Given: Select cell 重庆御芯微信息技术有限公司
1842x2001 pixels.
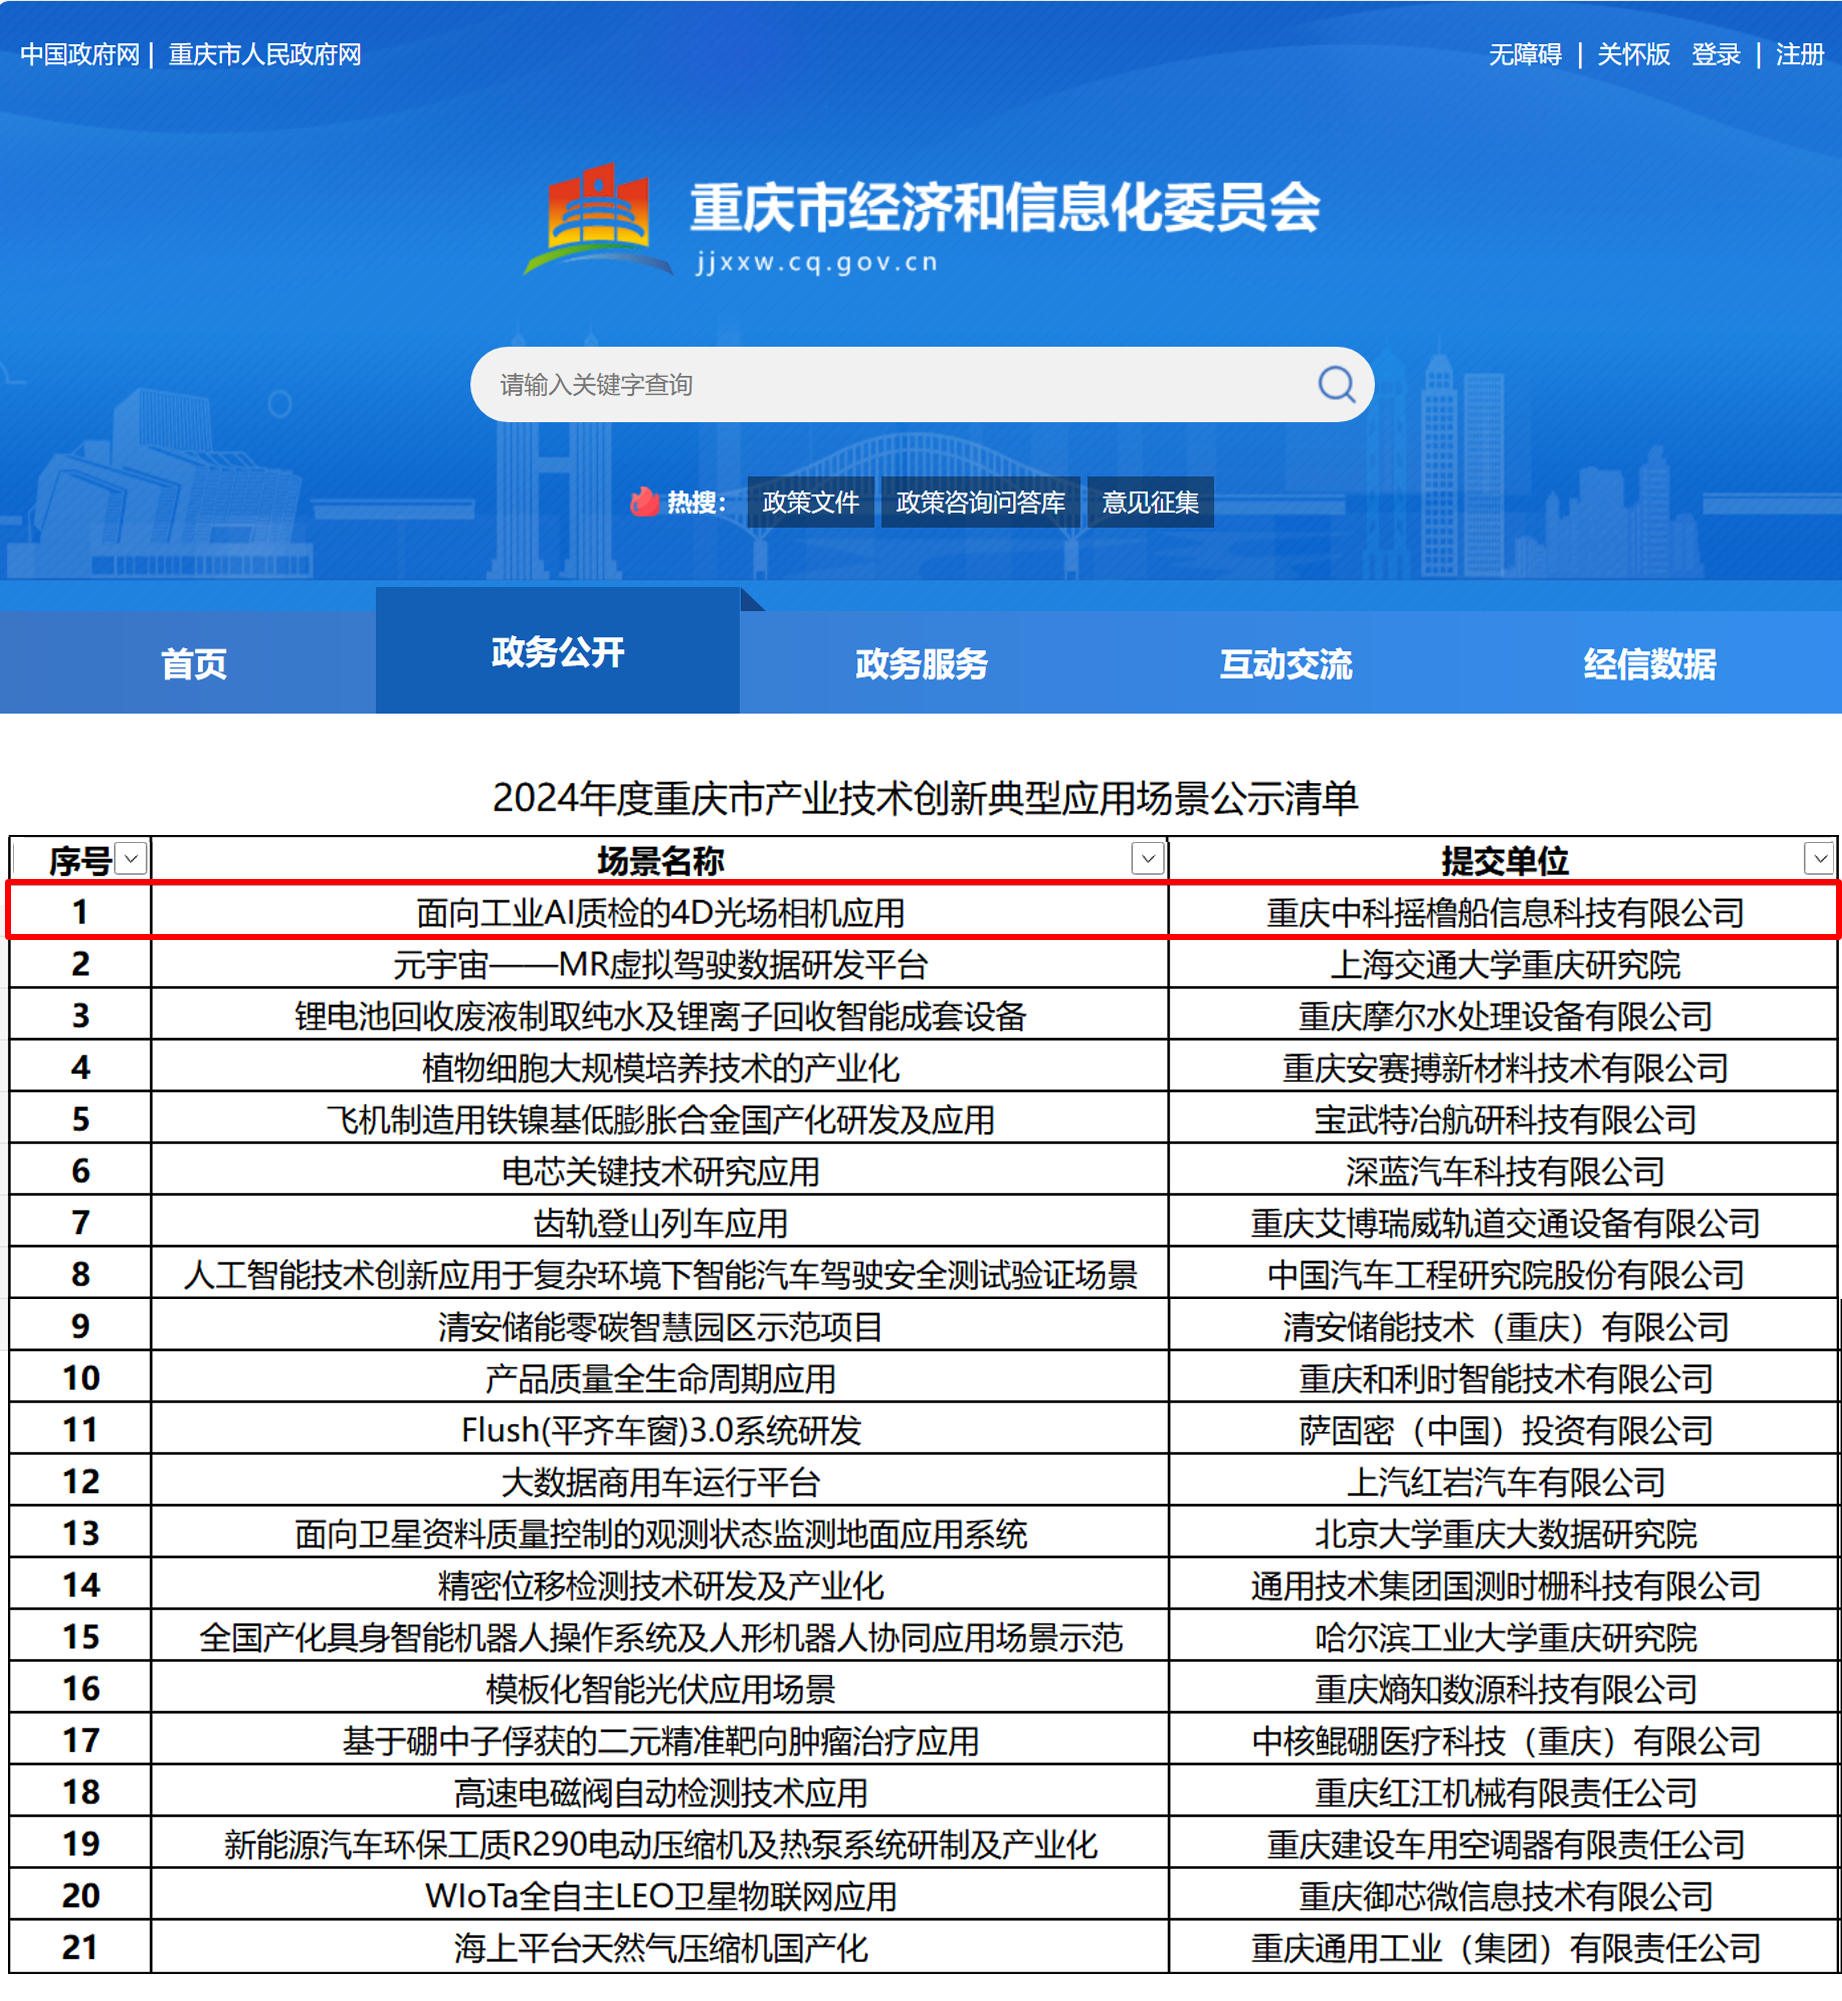Looking at the screenshot, I should click(x=1504, y=1896).
